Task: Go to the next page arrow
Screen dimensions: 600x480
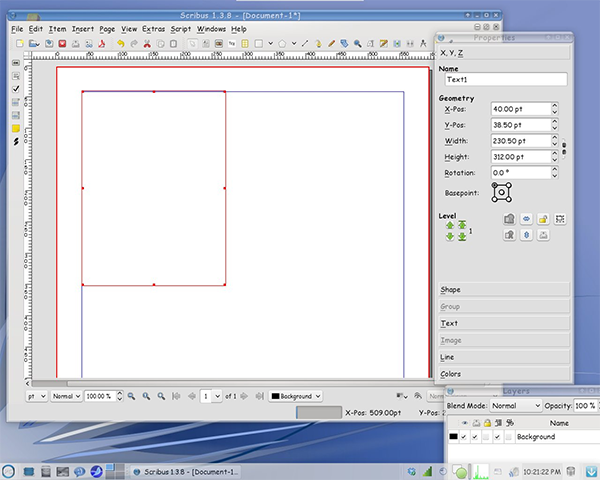Action: click(244, 396)
